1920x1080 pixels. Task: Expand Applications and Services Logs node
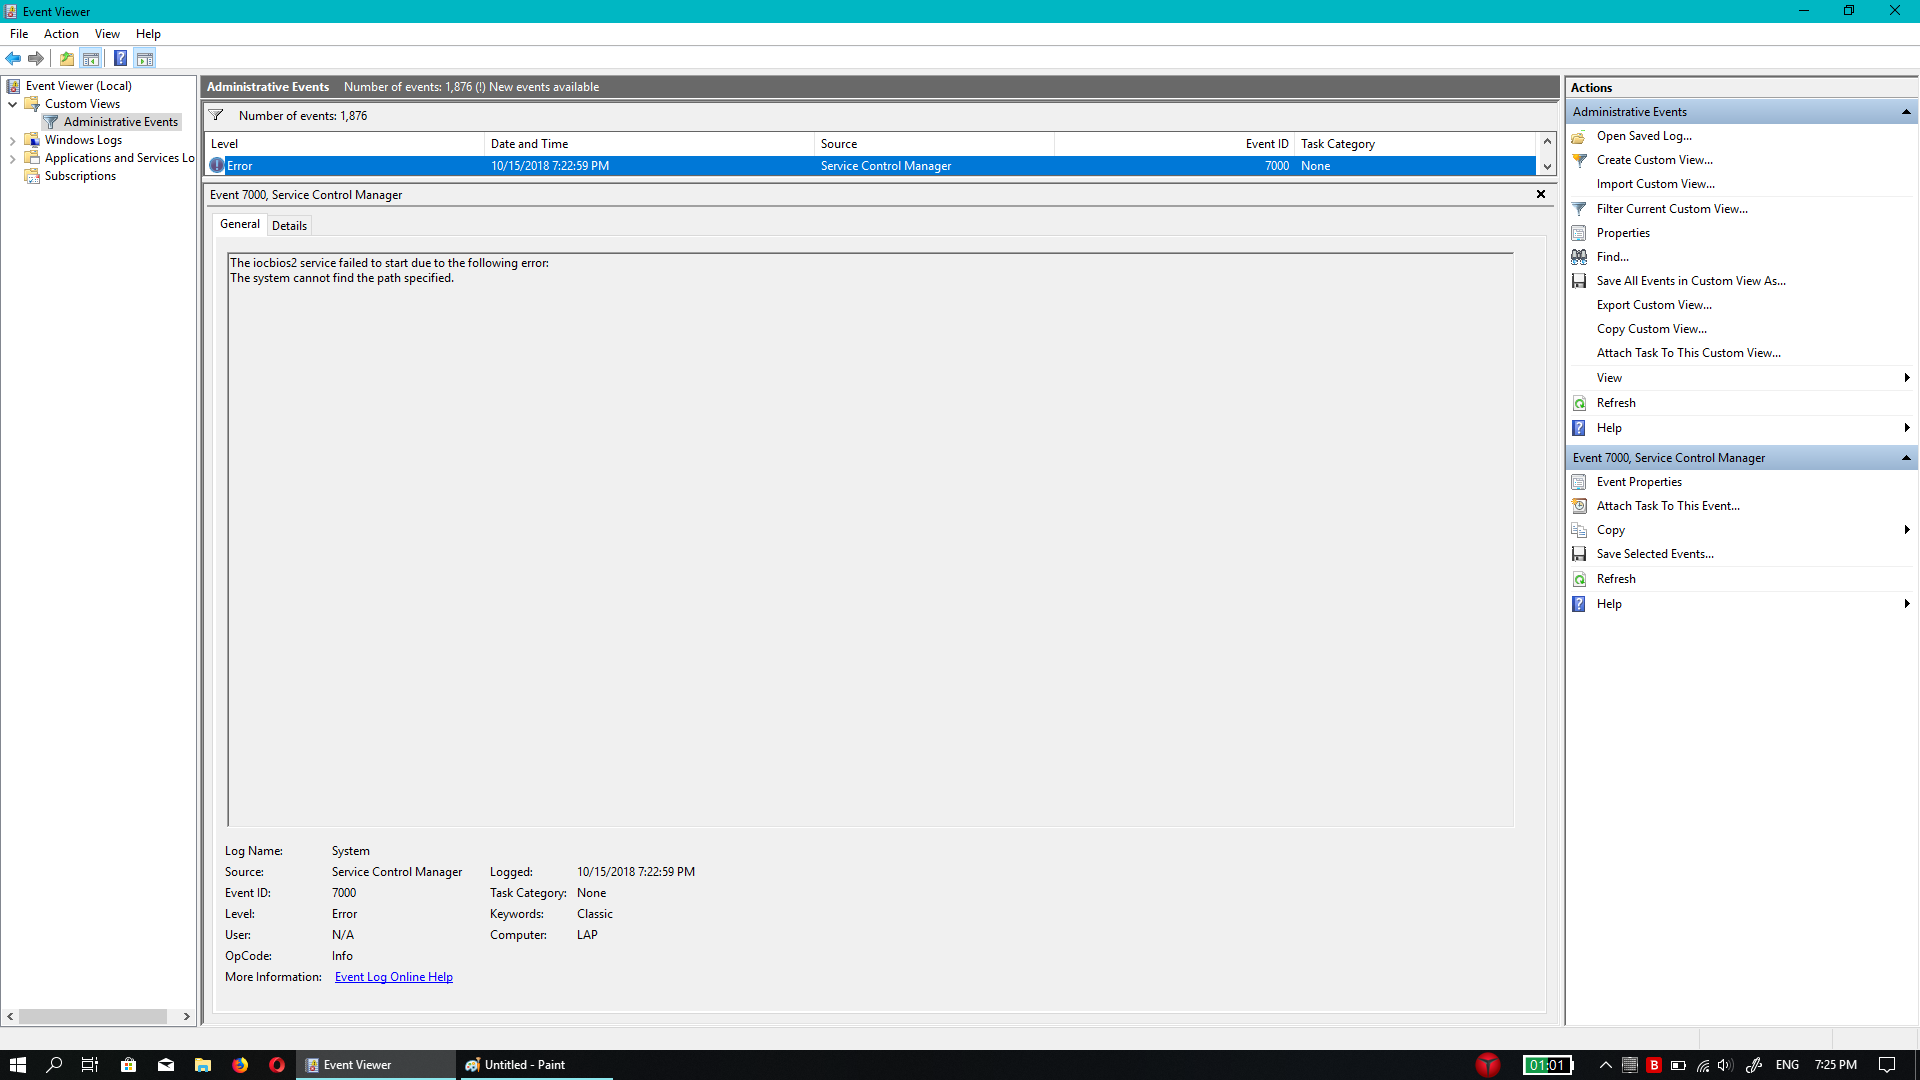click(12, 158)
